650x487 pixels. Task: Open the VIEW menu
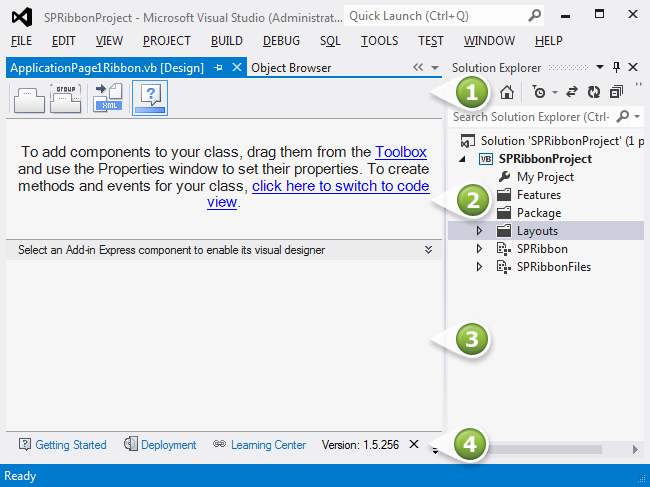pyautogui.click(x=109, y=41)
